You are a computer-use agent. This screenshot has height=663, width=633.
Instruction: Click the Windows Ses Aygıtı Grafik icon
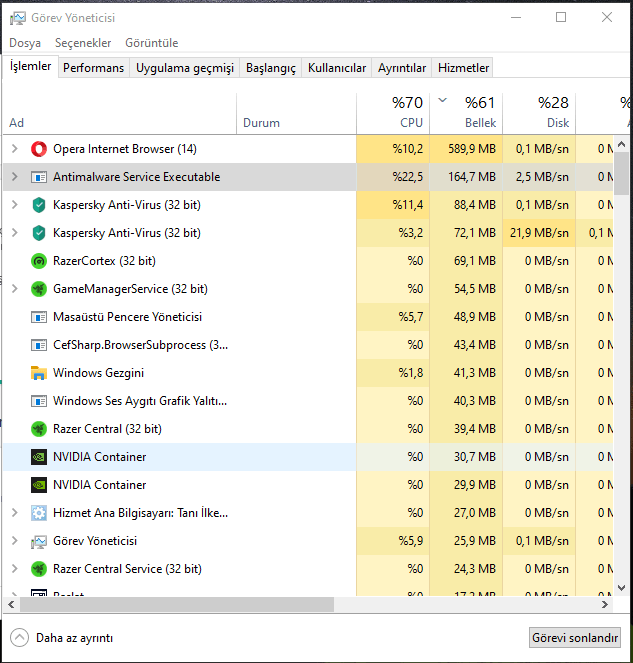(x=39, y=401)
